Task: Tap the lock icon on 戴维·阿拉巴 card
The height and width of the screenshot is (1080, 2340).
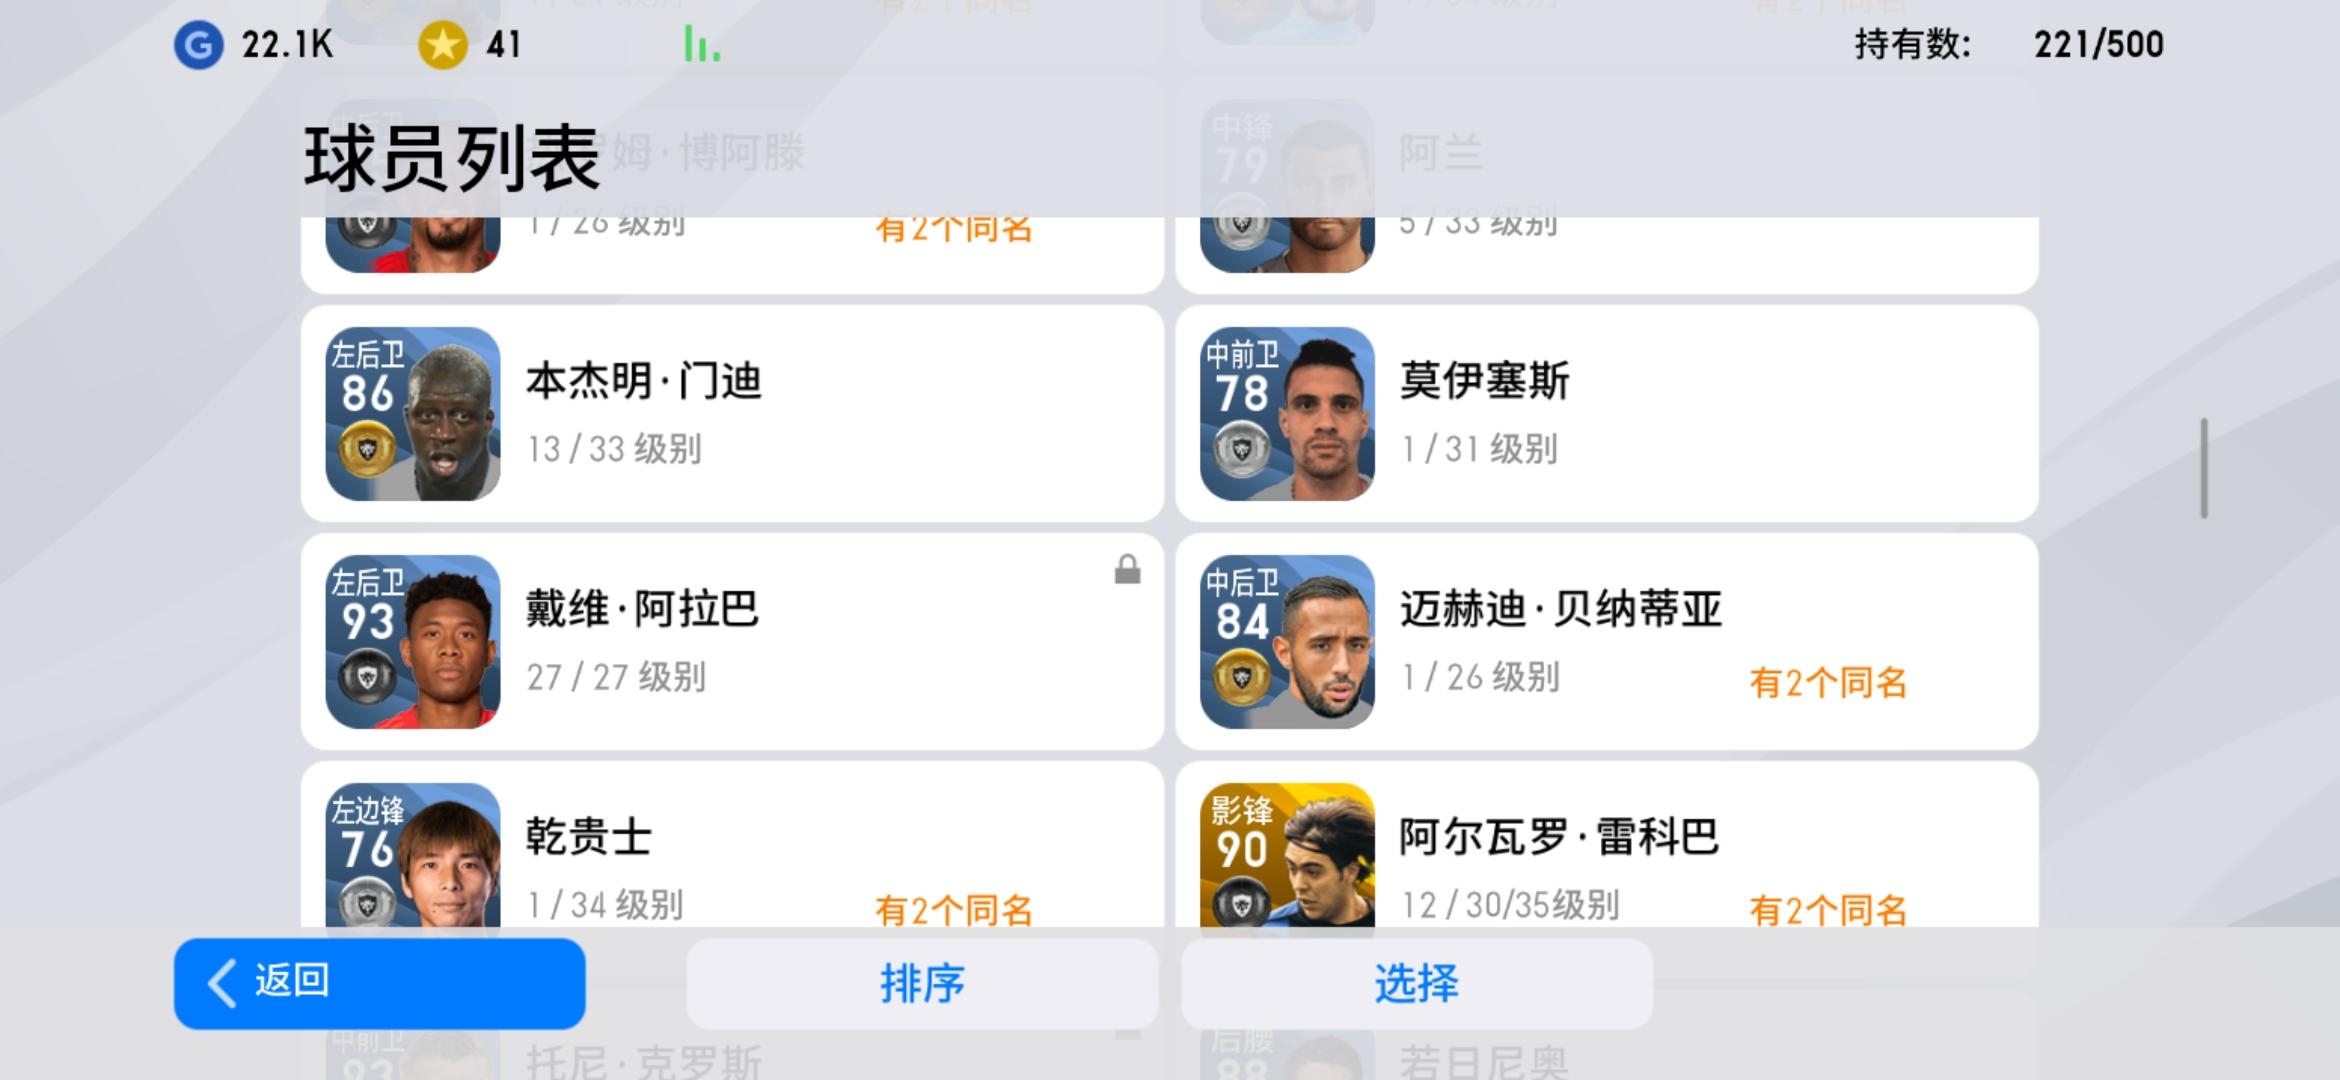Action: click(1127, 570)
